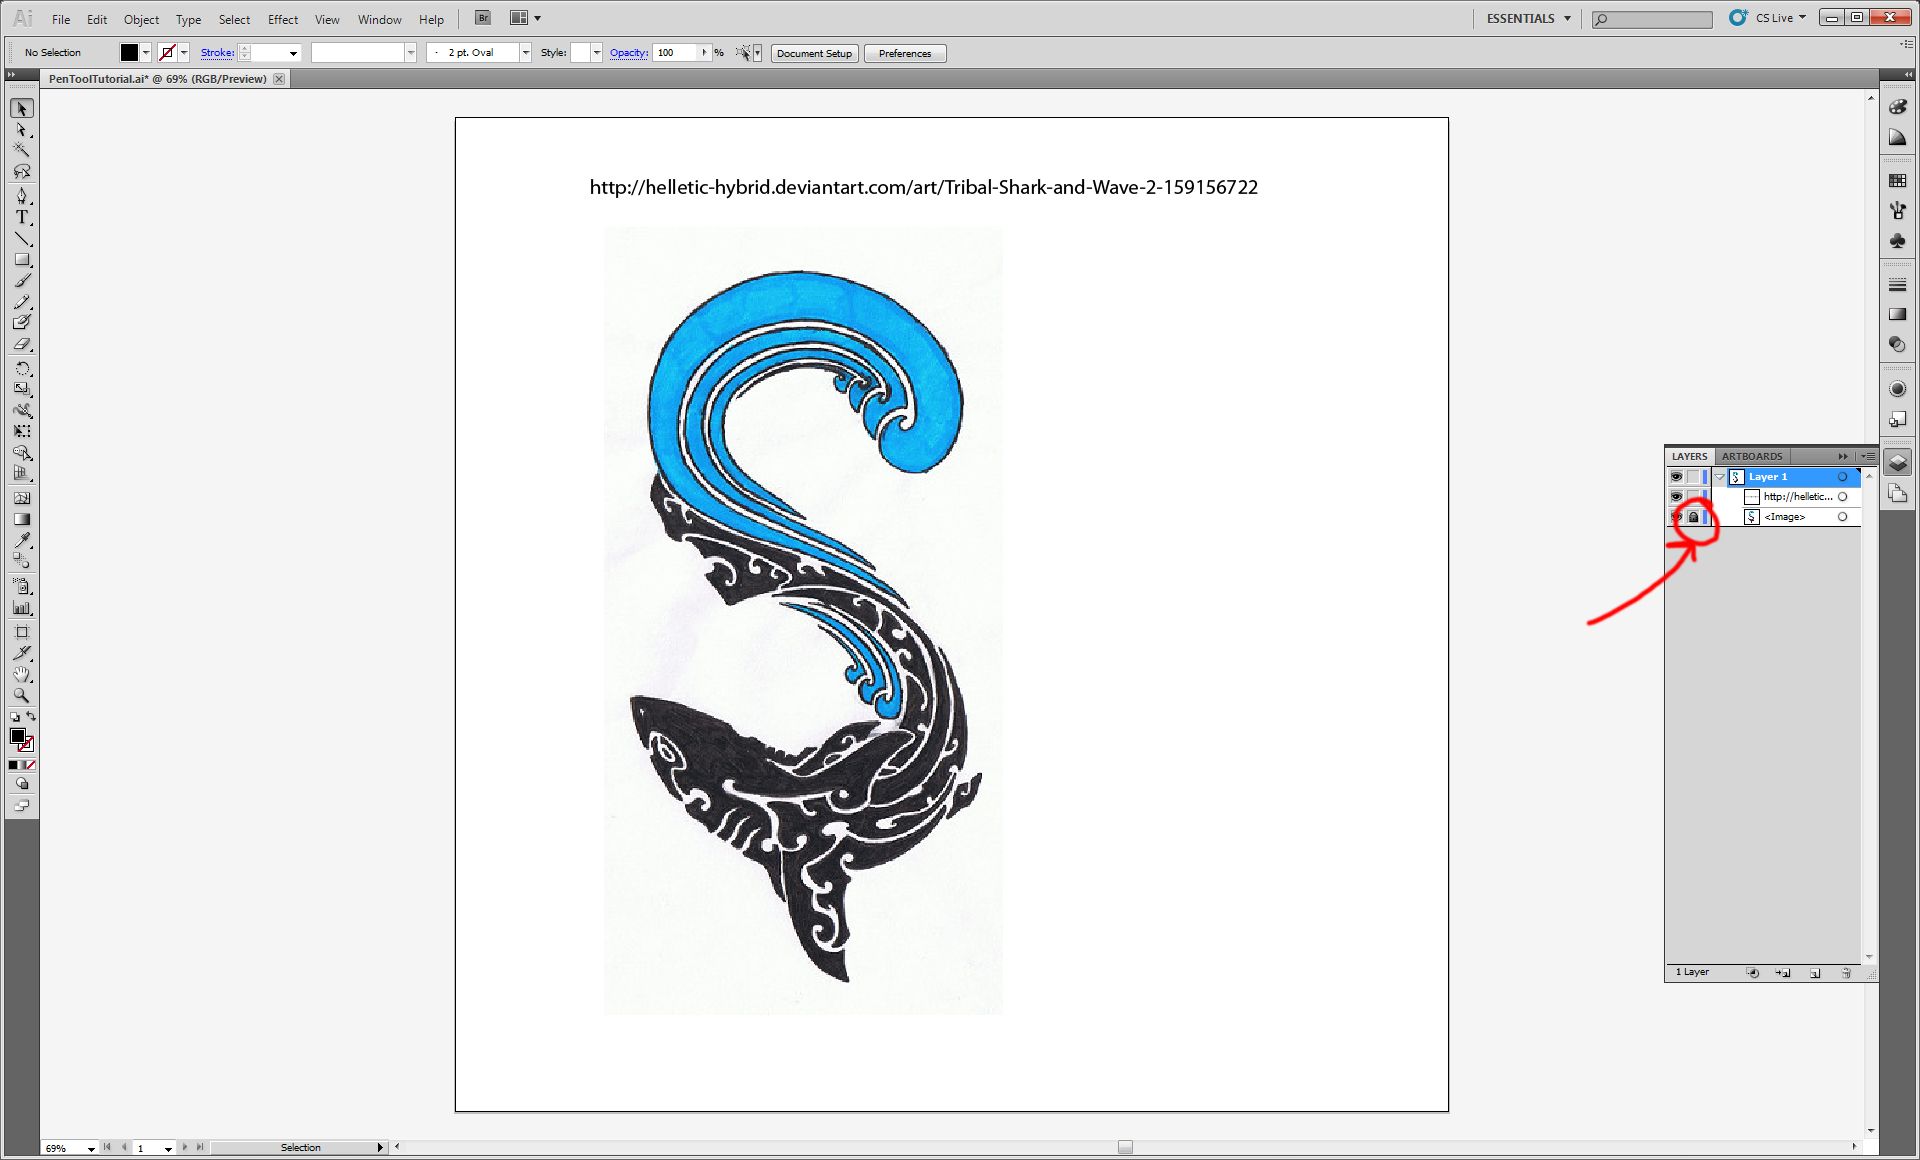Unlock the <Image> sublayer lock
This screenshot has width=1920, height=1160.
[x=1693, y=517]
